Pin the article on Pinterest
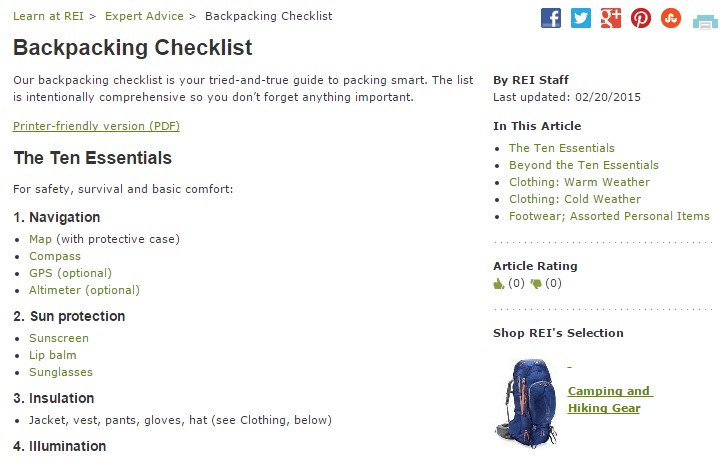 [641, 18]
